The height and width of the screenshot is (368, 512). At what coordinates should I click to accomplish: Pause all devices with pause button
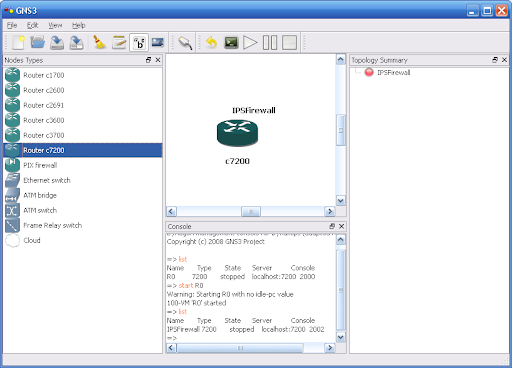click(270, 43)
